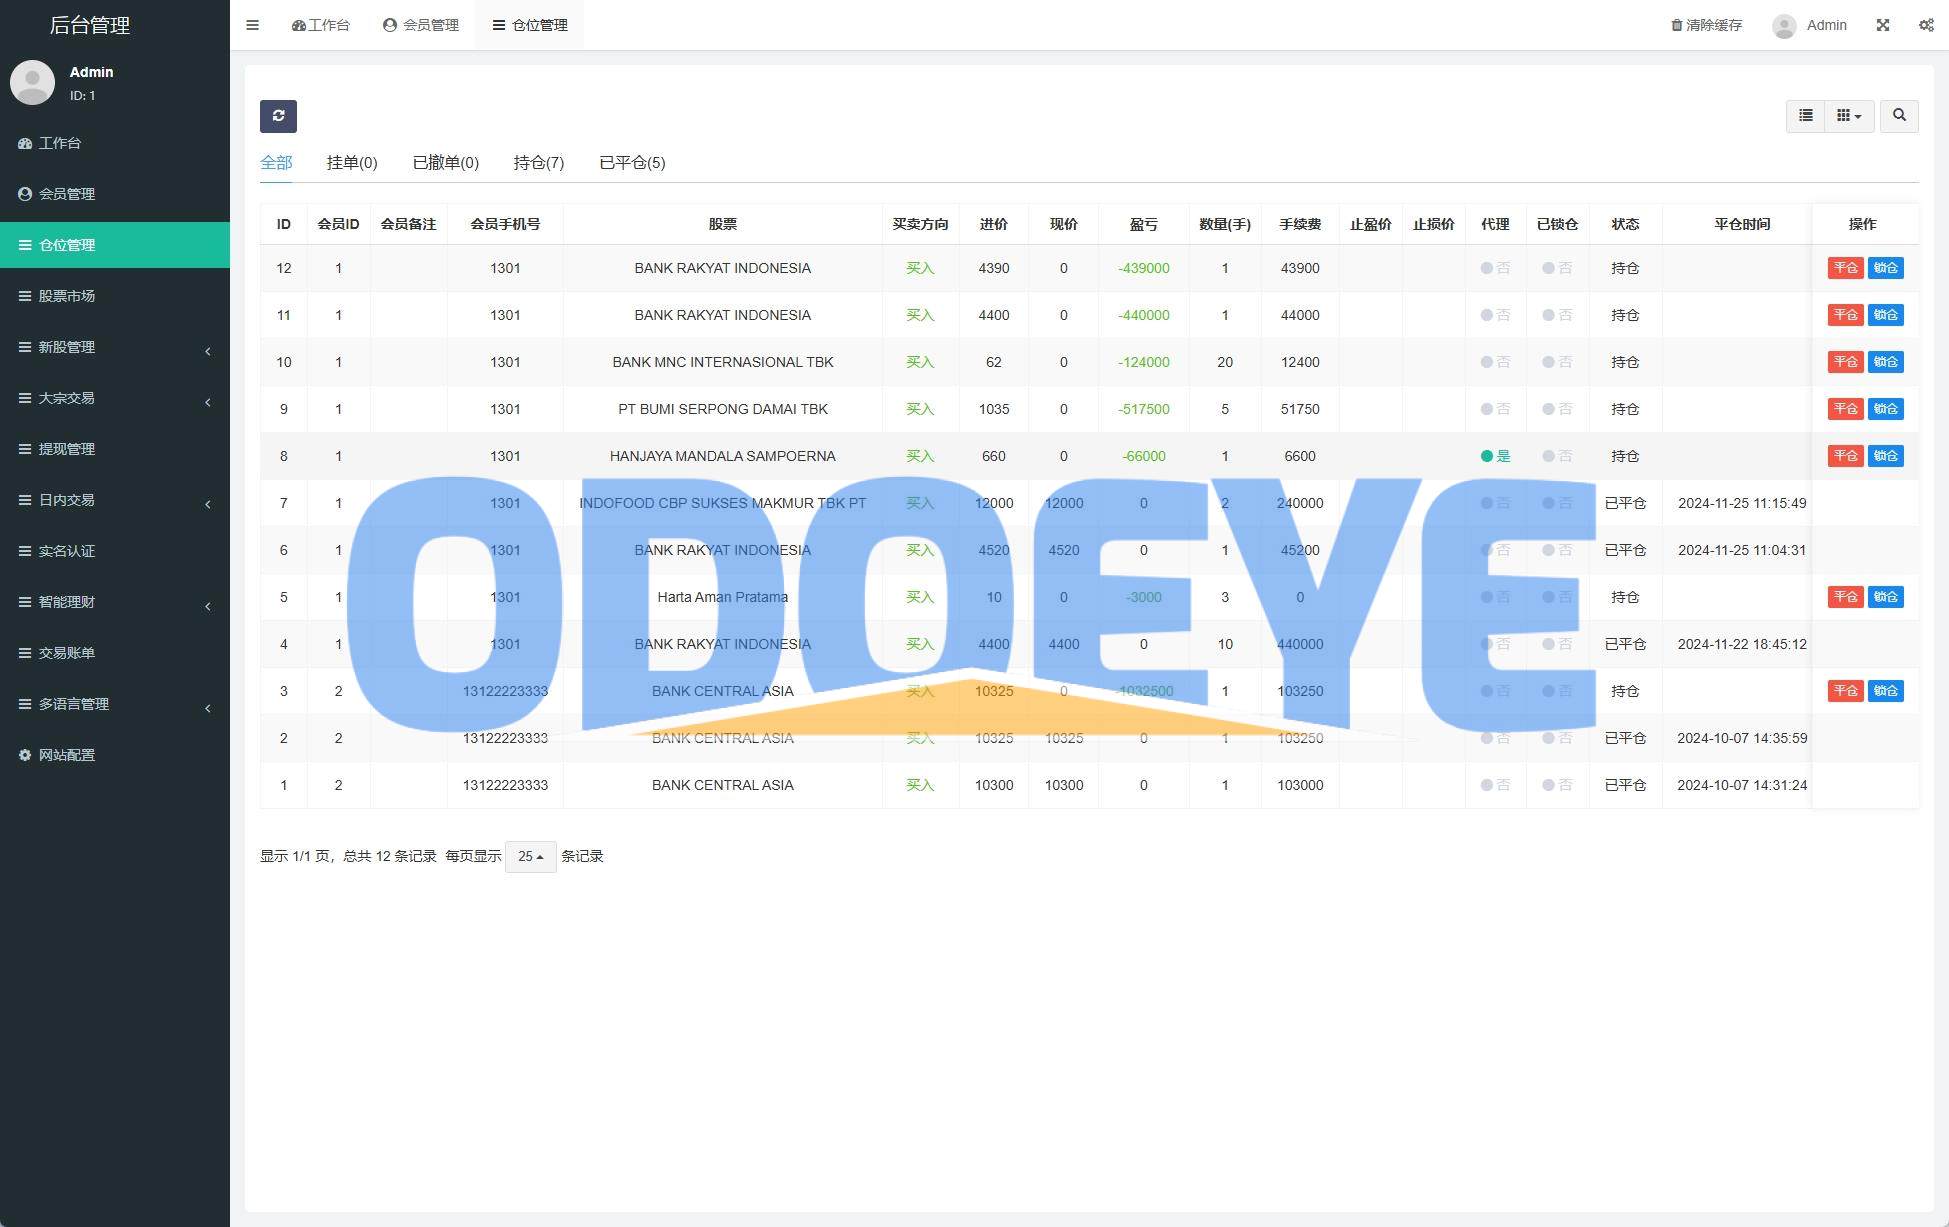Open 提现管理 in the sidebar
Viewport: 1949px width, 1227px height.
[115, 449]
